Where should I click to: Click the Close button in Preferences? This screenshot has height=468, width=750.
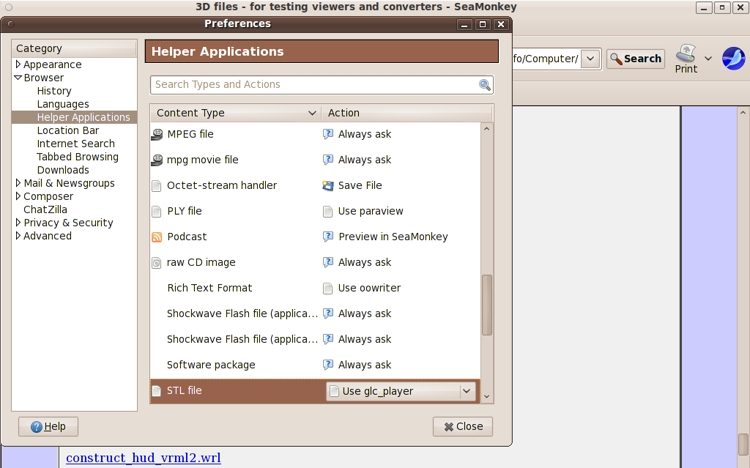point(462,426)
